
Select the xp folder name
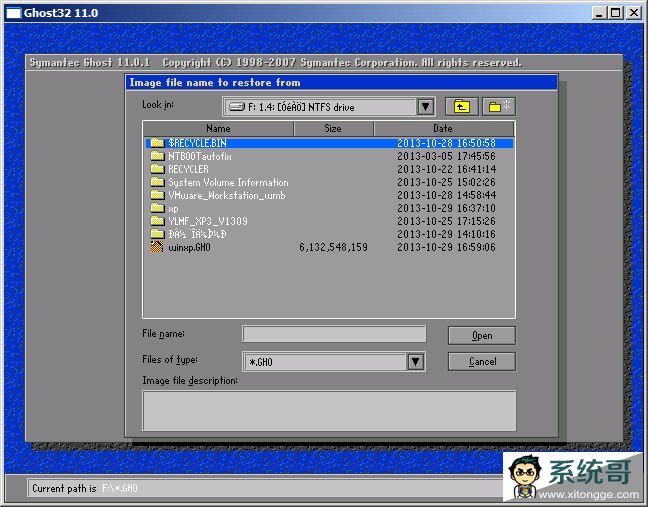tap(173, 208)
